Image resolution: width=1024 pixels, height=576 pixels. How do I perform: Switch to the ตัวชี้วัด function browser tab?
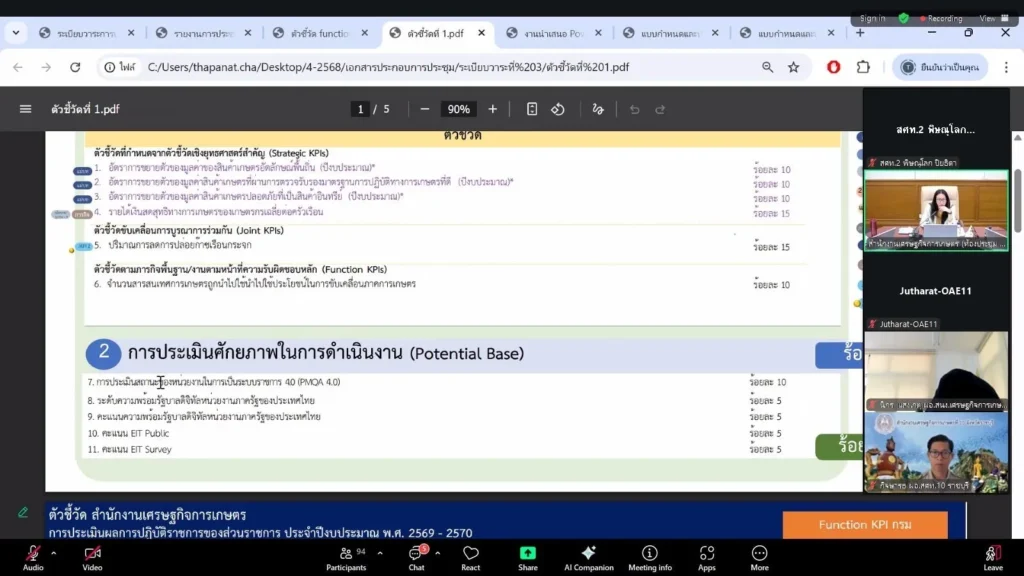pos(320,33)
